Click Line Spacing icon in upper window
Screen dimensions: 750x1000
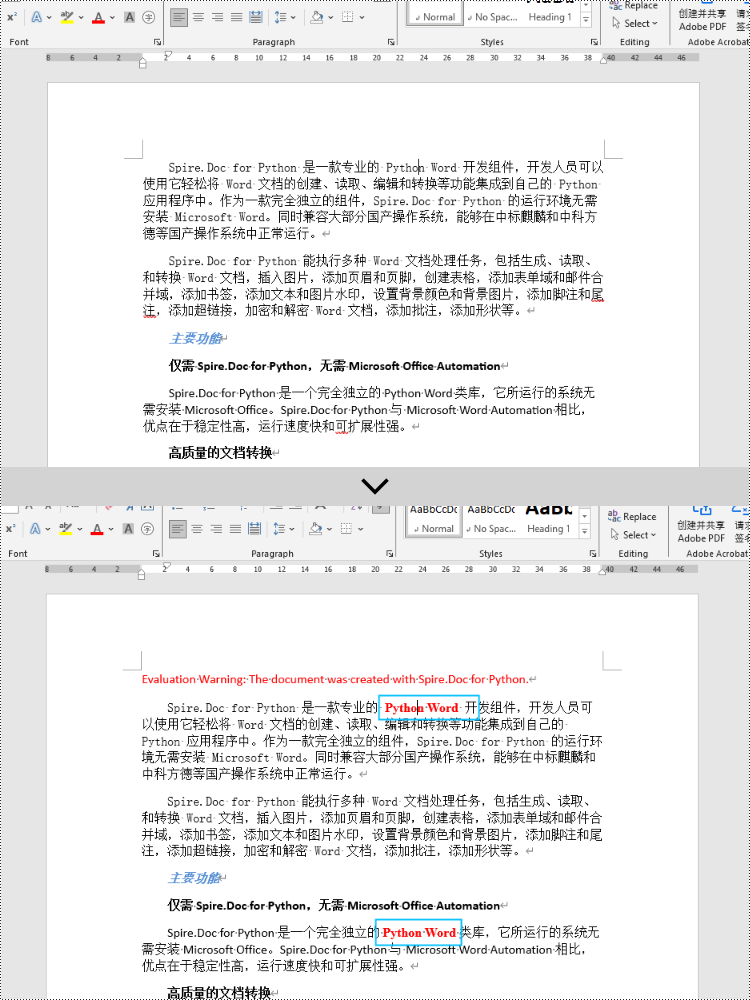[280, 18]
